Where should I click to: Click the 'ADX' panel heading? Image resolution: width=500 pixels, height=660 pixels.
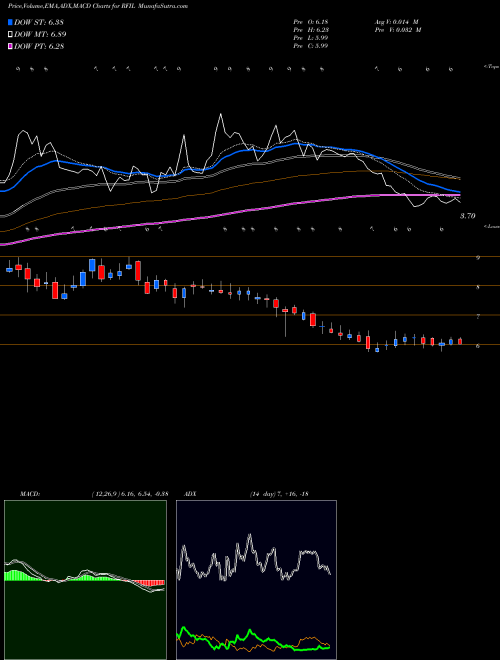[190, 494]
